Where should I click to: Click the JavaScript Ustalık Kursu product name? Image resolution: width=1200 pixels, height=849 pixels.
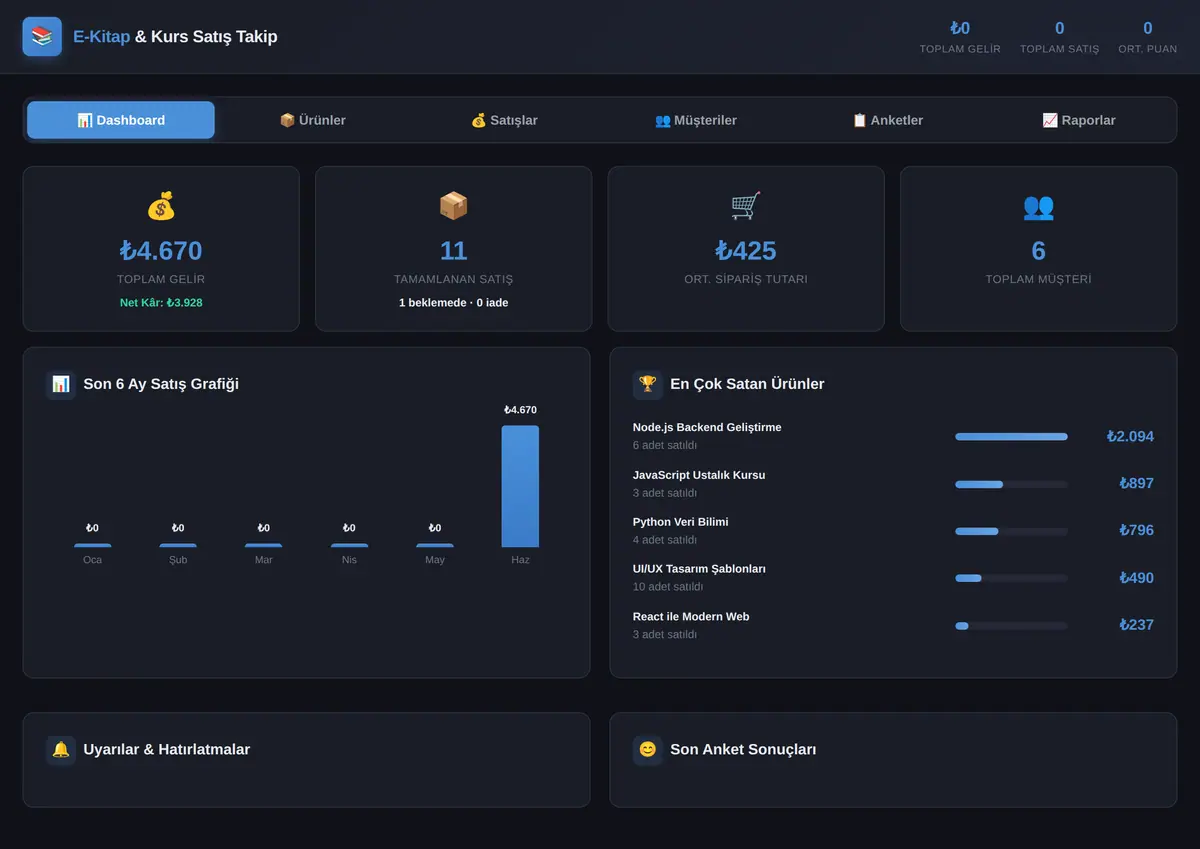point(699,475)
